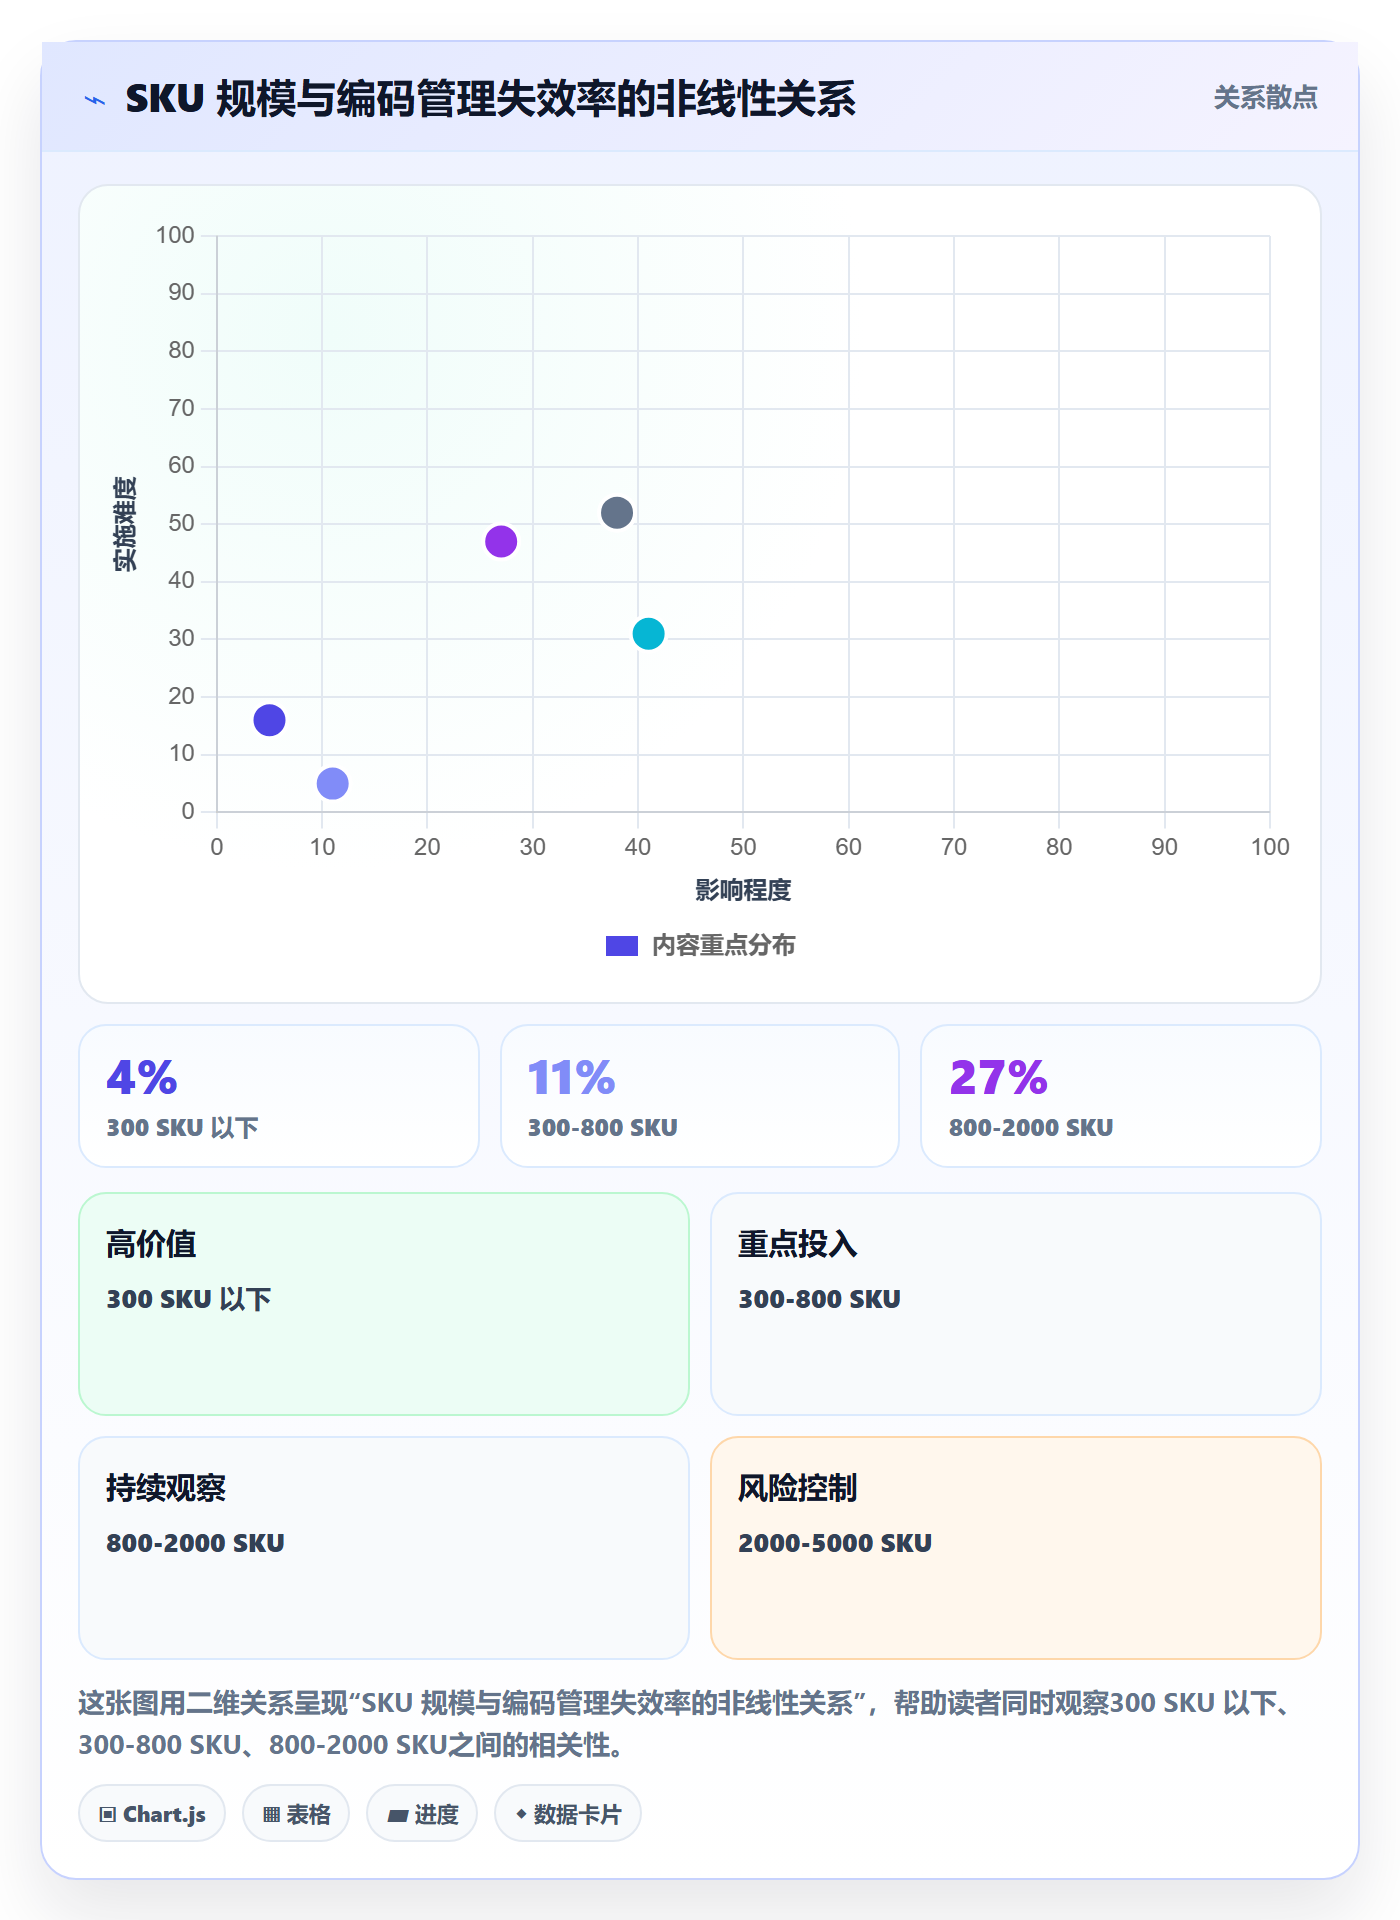Select the slate gray scatter point

point(617,513)
